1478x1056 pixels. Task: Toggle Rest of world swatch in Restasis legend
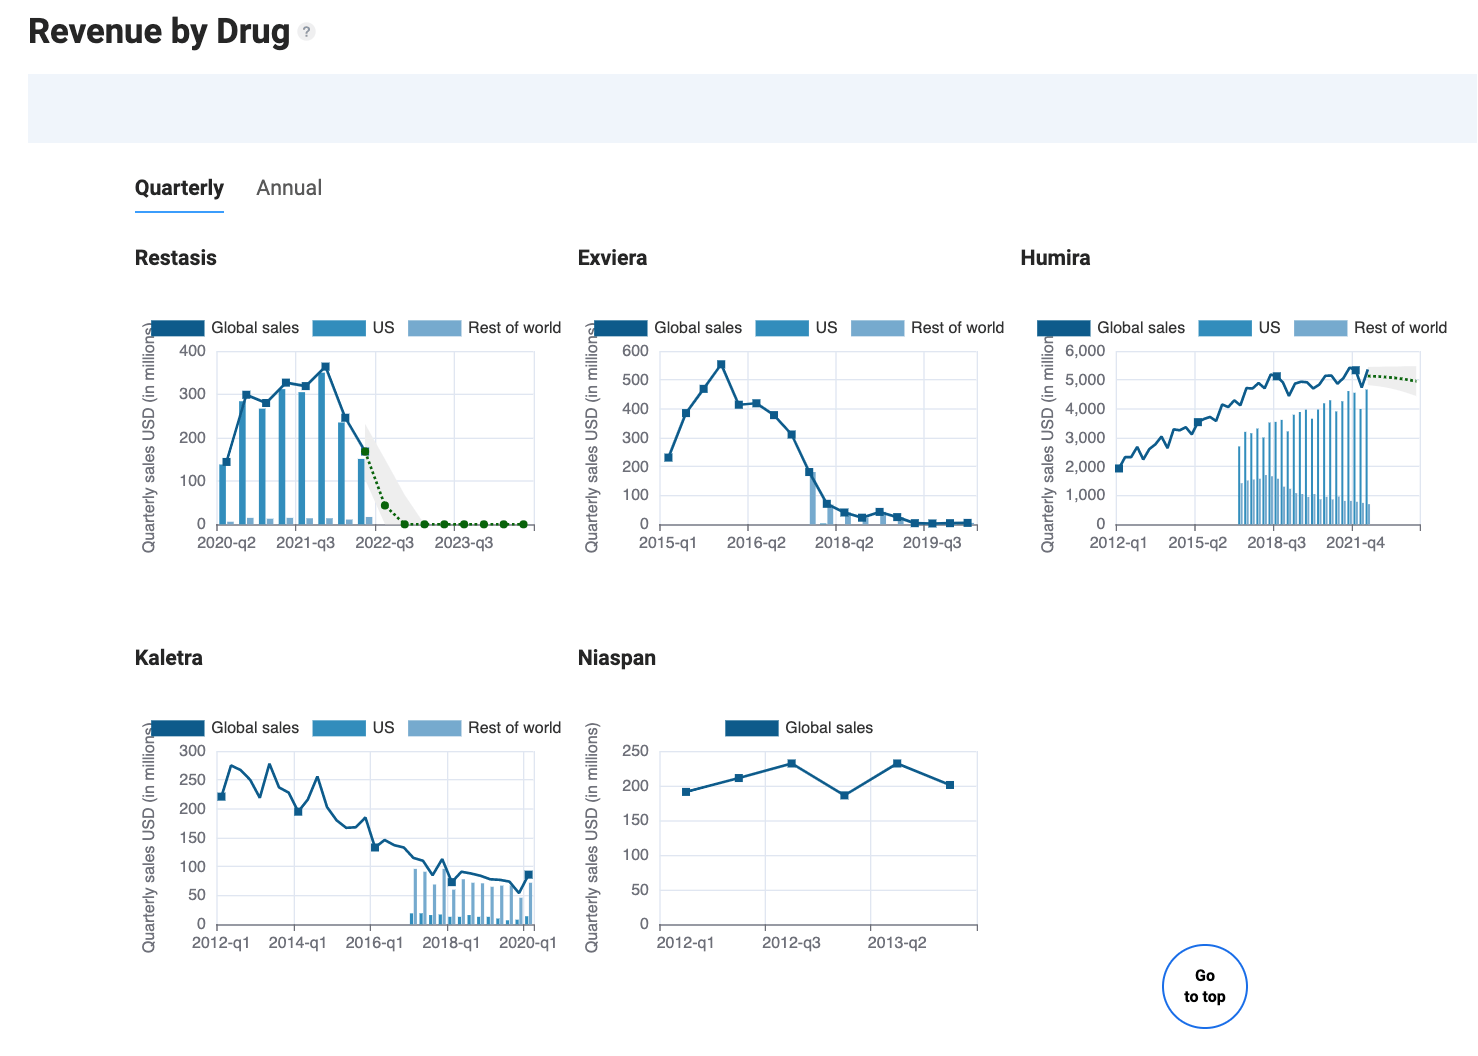(x=435, y=328)
